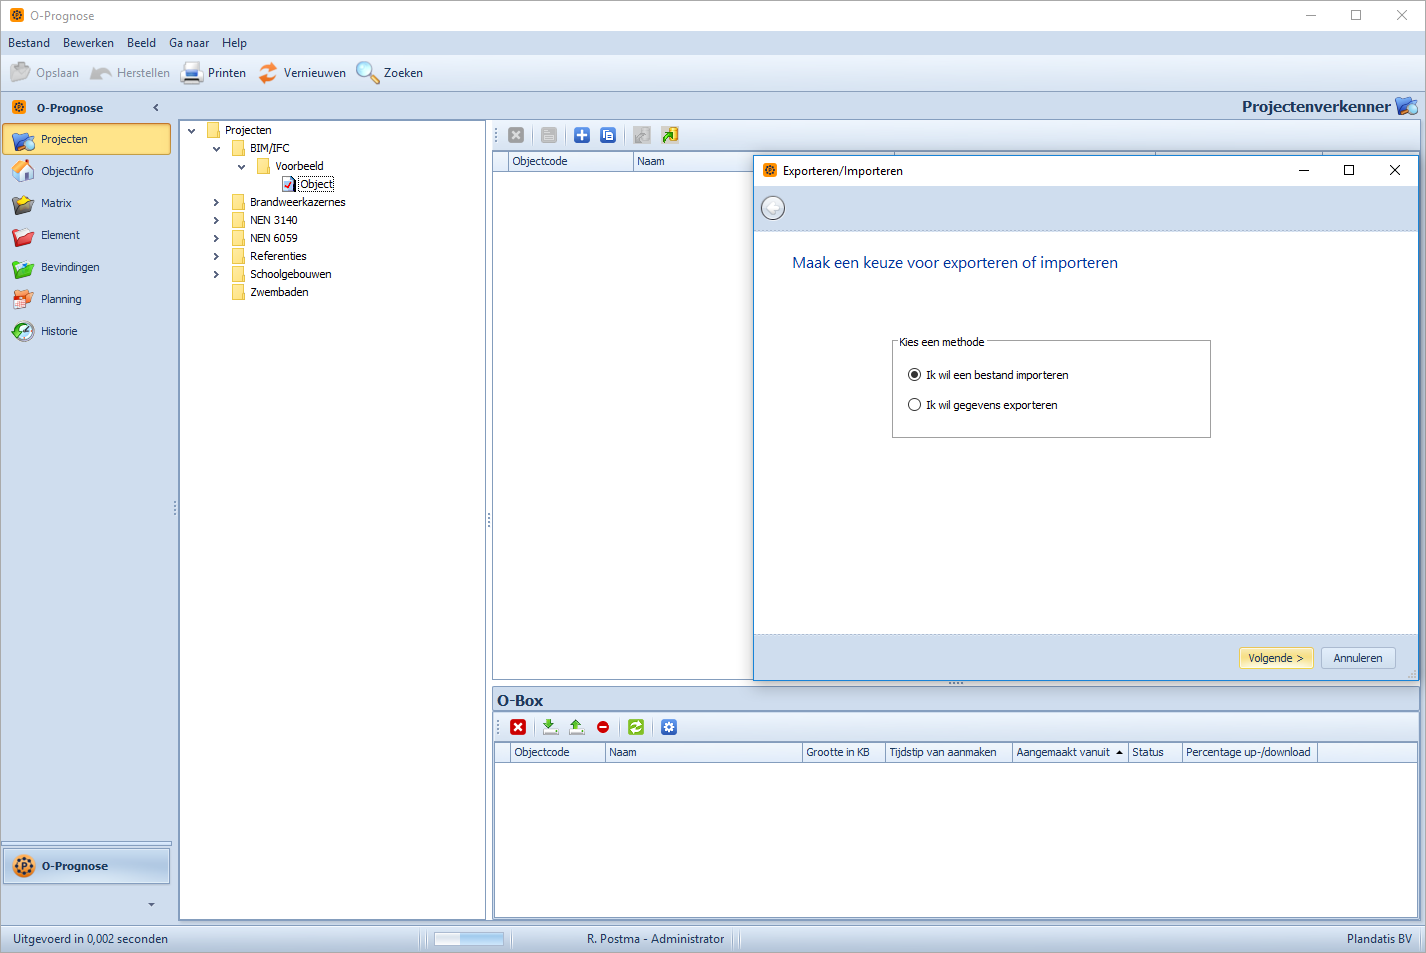
Task: Click the status bar progress indicator
Action: pos(468,939)
